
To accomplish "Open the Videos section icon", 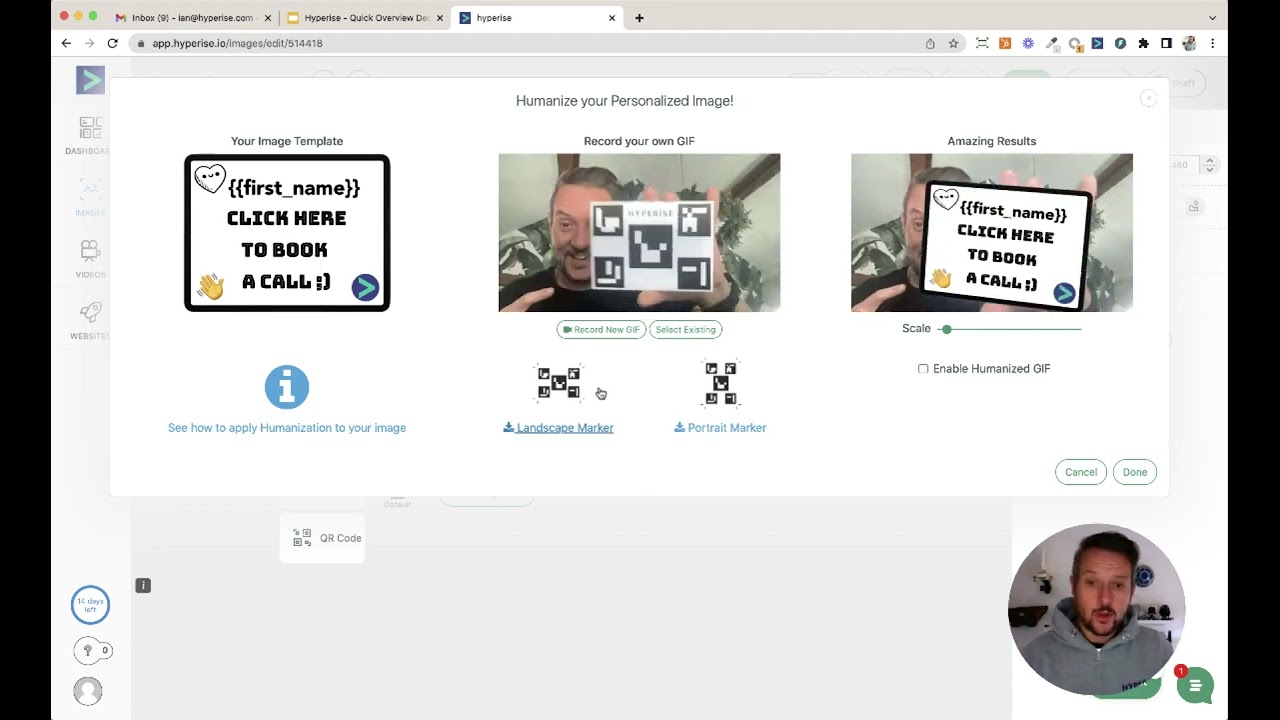I will click(x=90, y=251).
